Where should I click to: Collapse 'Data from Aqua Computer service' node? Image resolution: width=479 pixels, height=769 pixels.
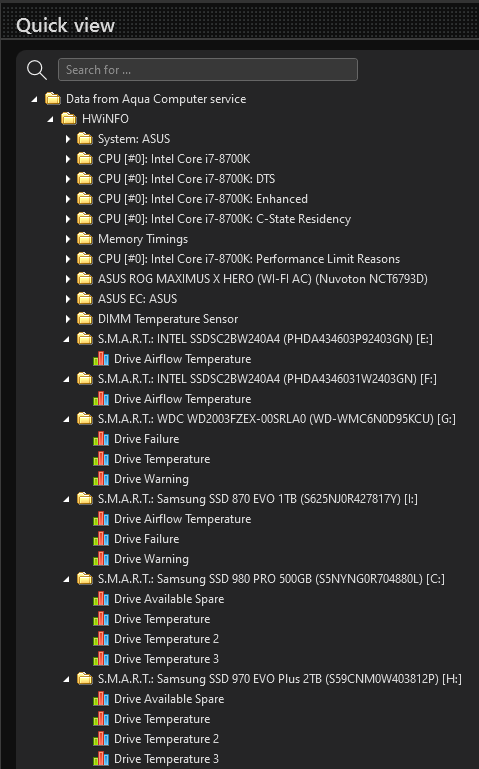pos(34,99)
